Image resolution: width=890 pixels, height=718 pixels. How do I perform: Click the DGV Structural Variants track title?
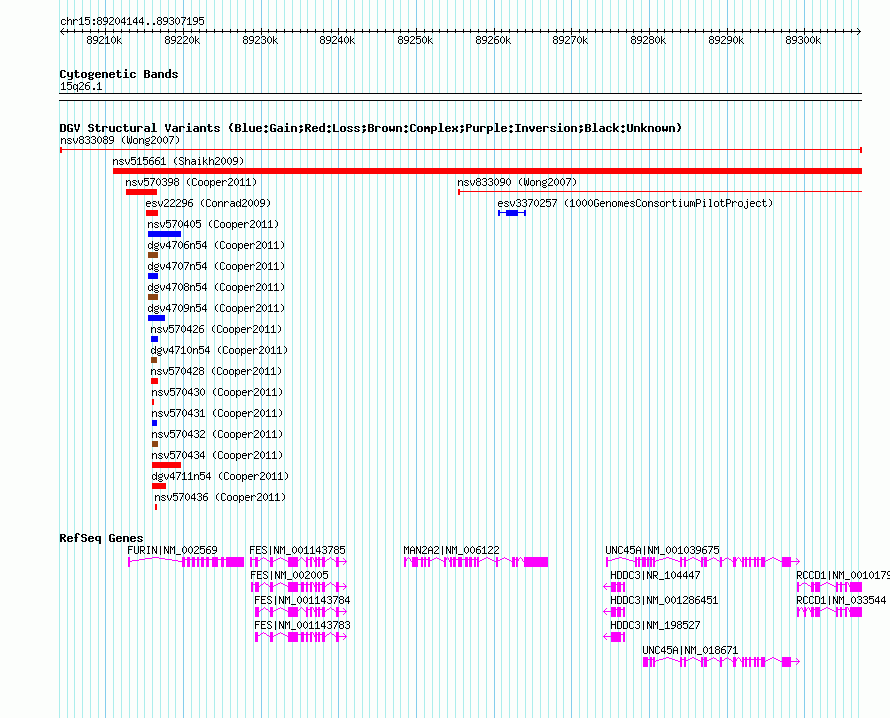(370, 128)
